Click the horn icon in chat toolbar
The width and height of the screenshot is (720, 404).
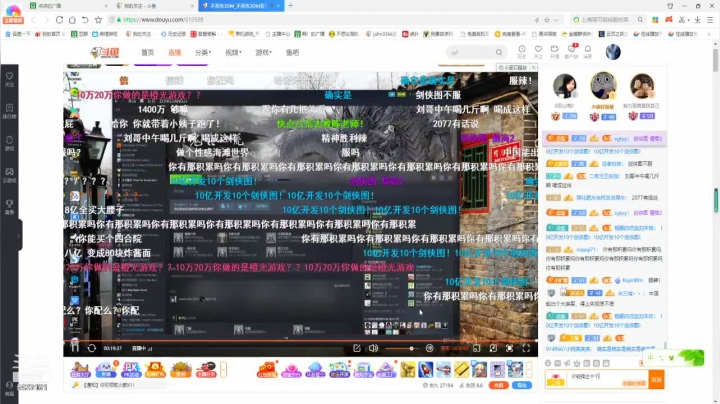567,363
